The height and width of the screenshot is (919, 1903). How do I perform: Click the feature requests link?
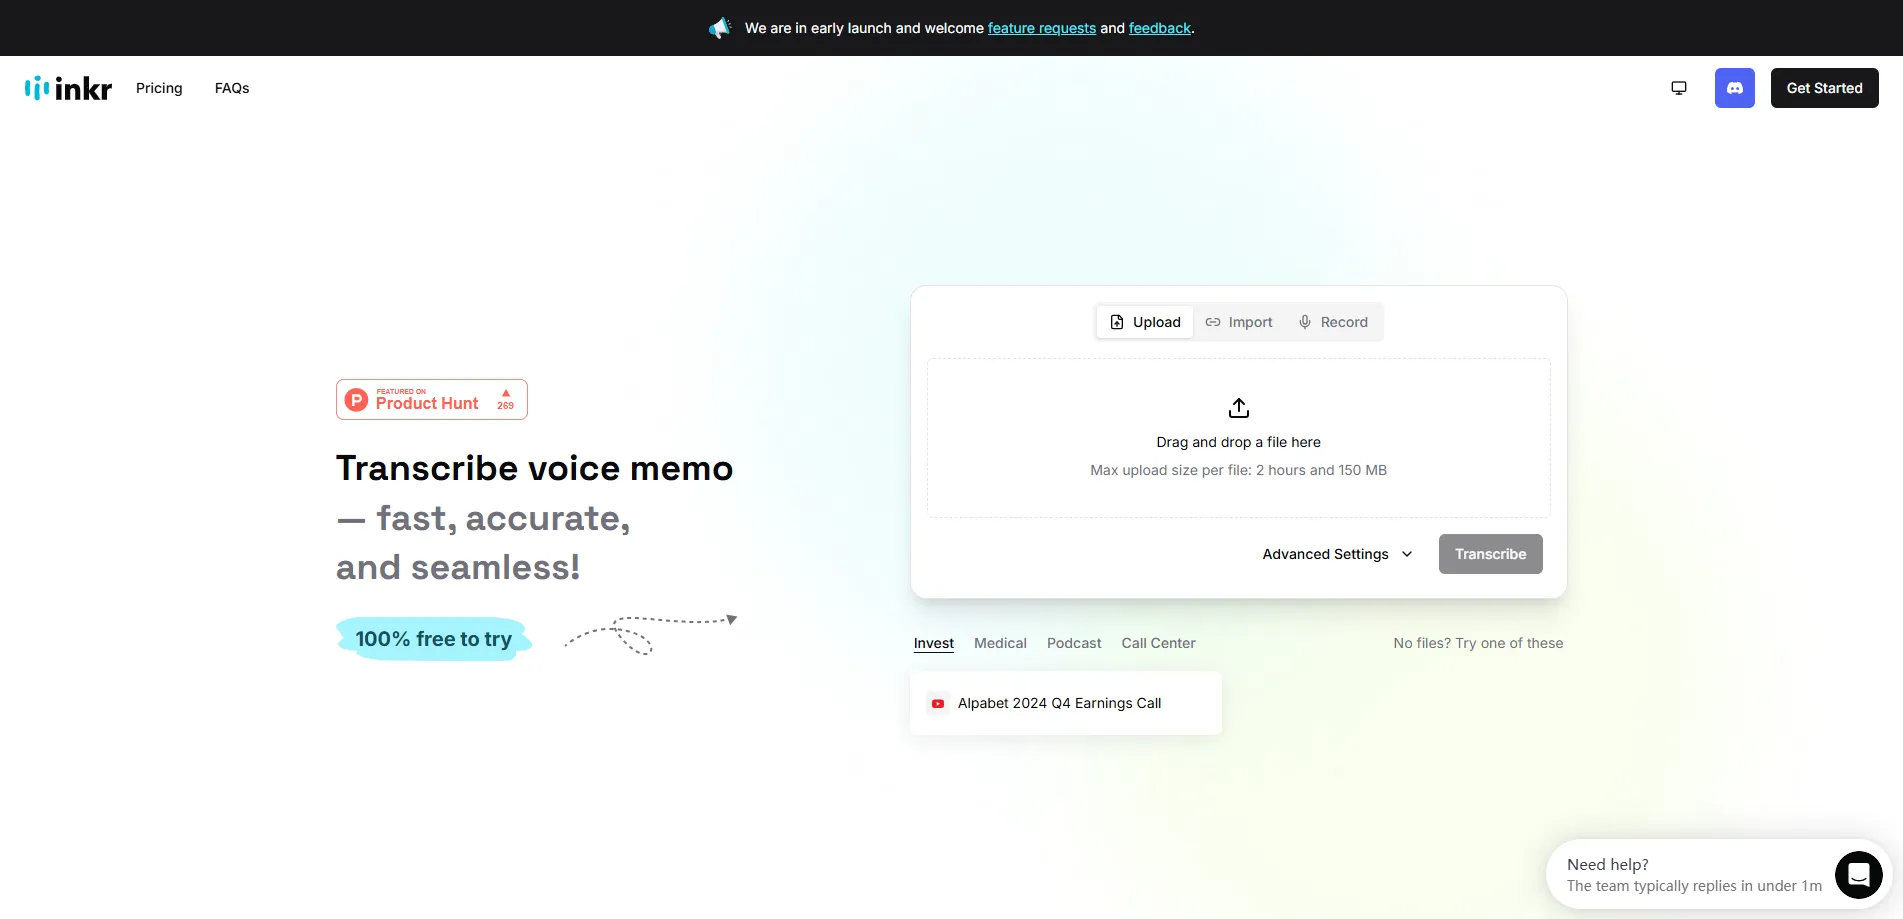(x=1041, y=28)
